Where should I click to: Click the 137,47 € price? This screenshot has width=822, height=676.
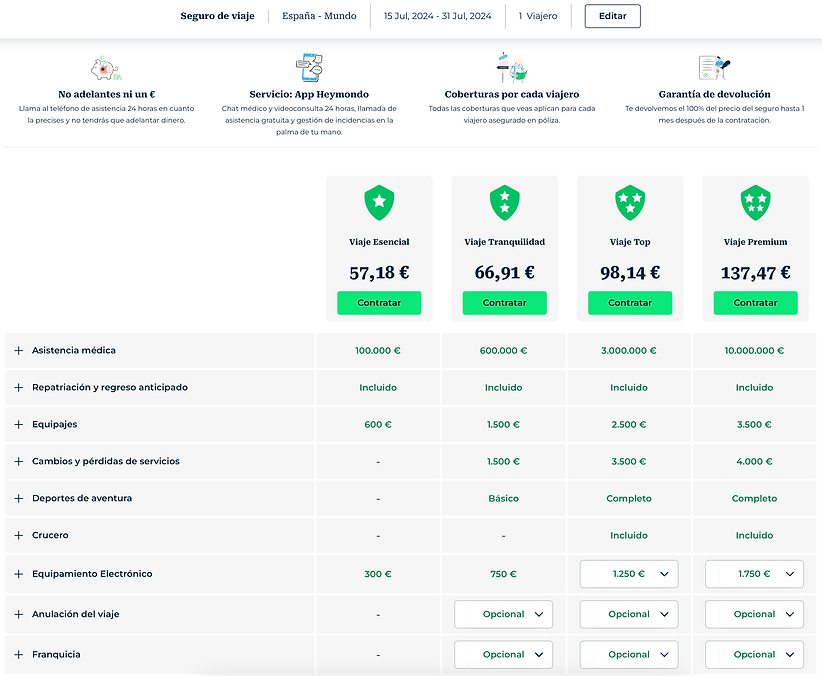(755, 273)
